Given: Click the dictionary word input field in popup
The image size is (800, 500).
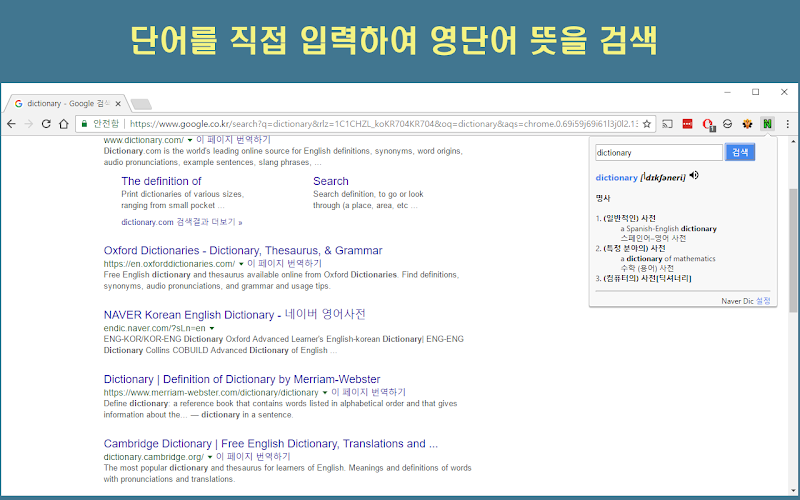Looking at the screenshot, I should pyautogui.click(x=659, y=153).
